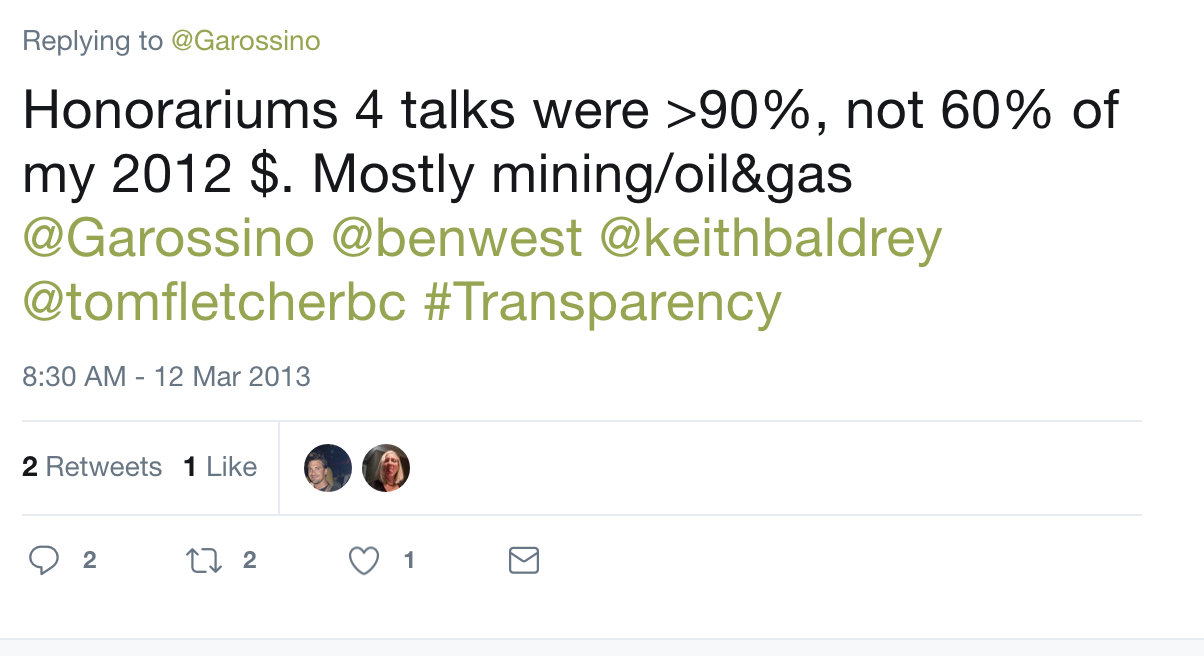This screenshot has height=656, width=1204.
Task: Like the tweet with heart icon
Action: 364,561
